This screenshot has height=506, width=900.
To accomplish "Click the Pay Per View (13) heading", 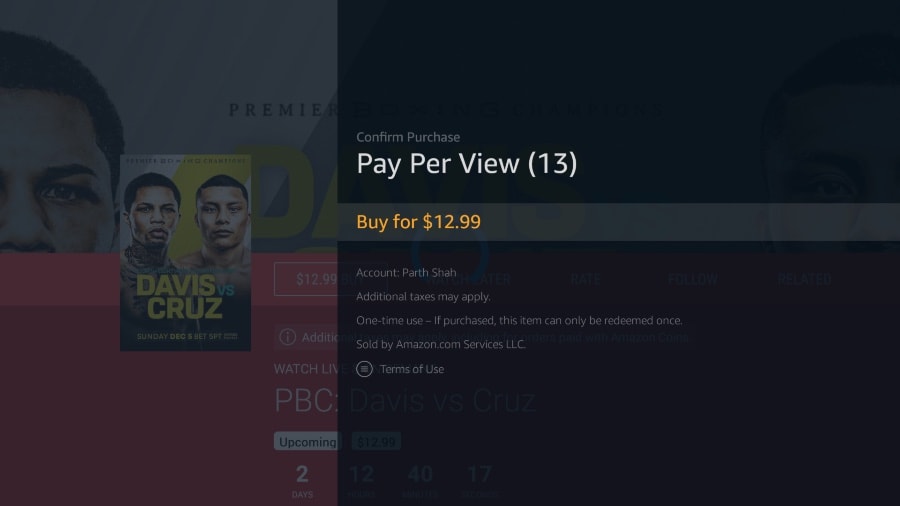I will (x=467, y=164).
